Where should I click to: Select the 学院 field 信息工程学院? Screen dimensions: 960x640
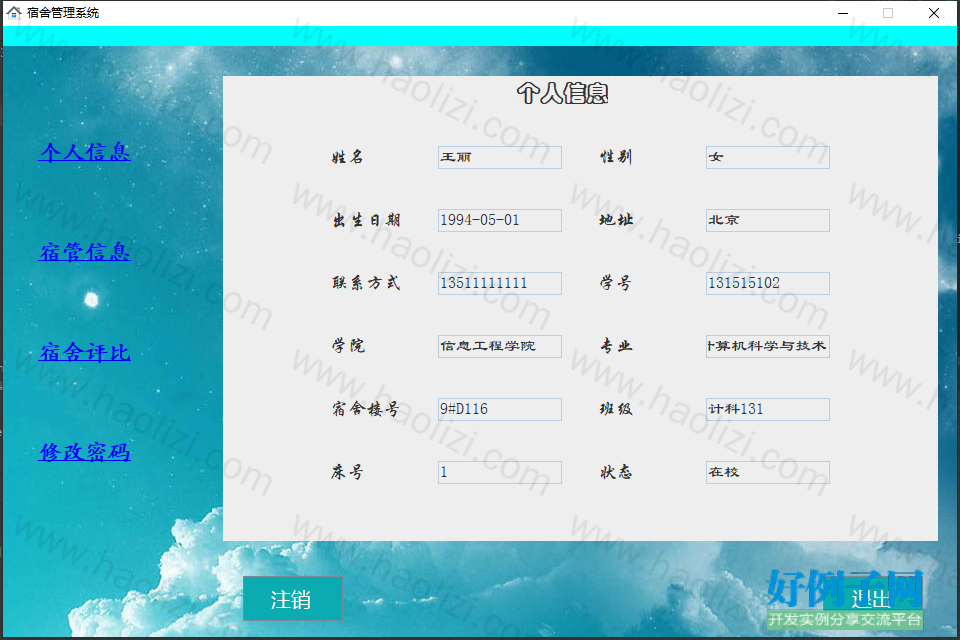500,347
